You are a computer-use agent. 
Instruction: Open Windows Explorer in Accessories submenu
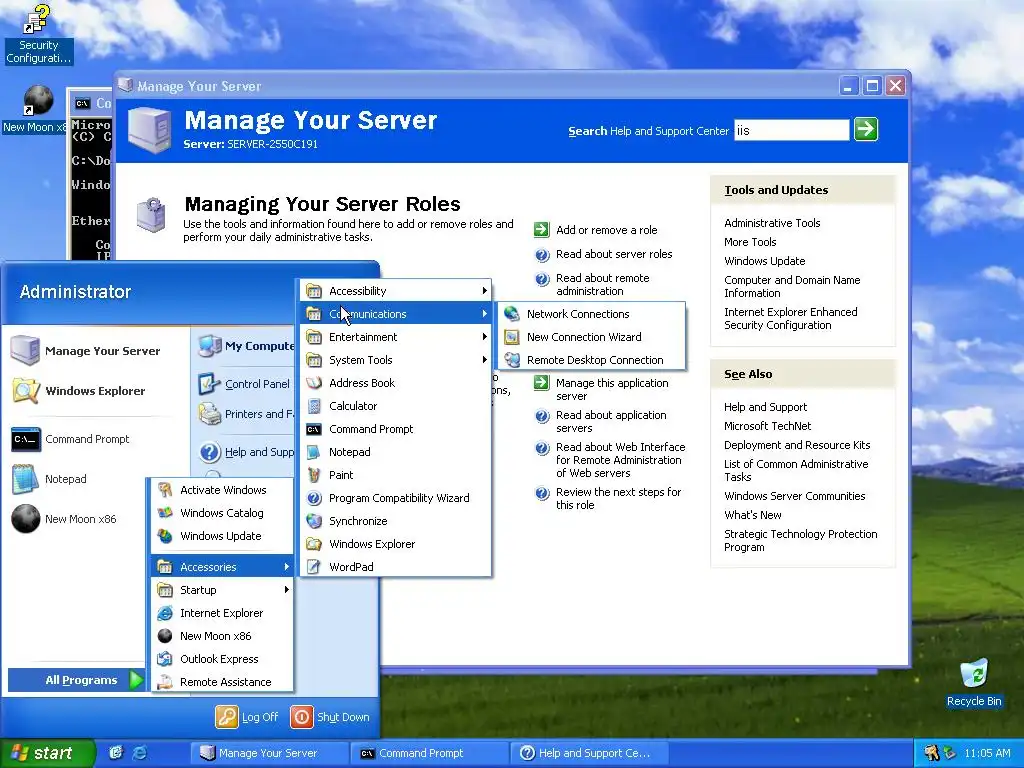395,544
